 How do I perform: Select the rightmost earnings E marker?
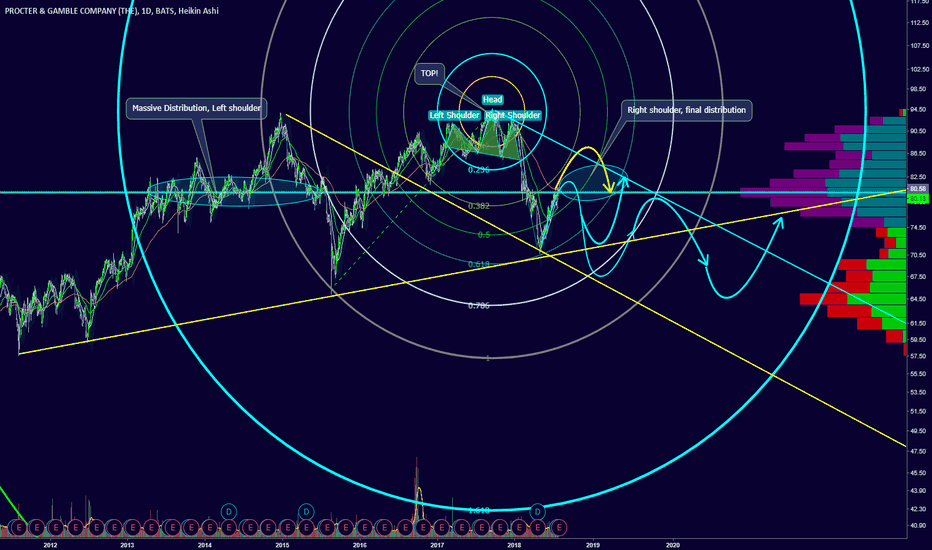point(559,527)
